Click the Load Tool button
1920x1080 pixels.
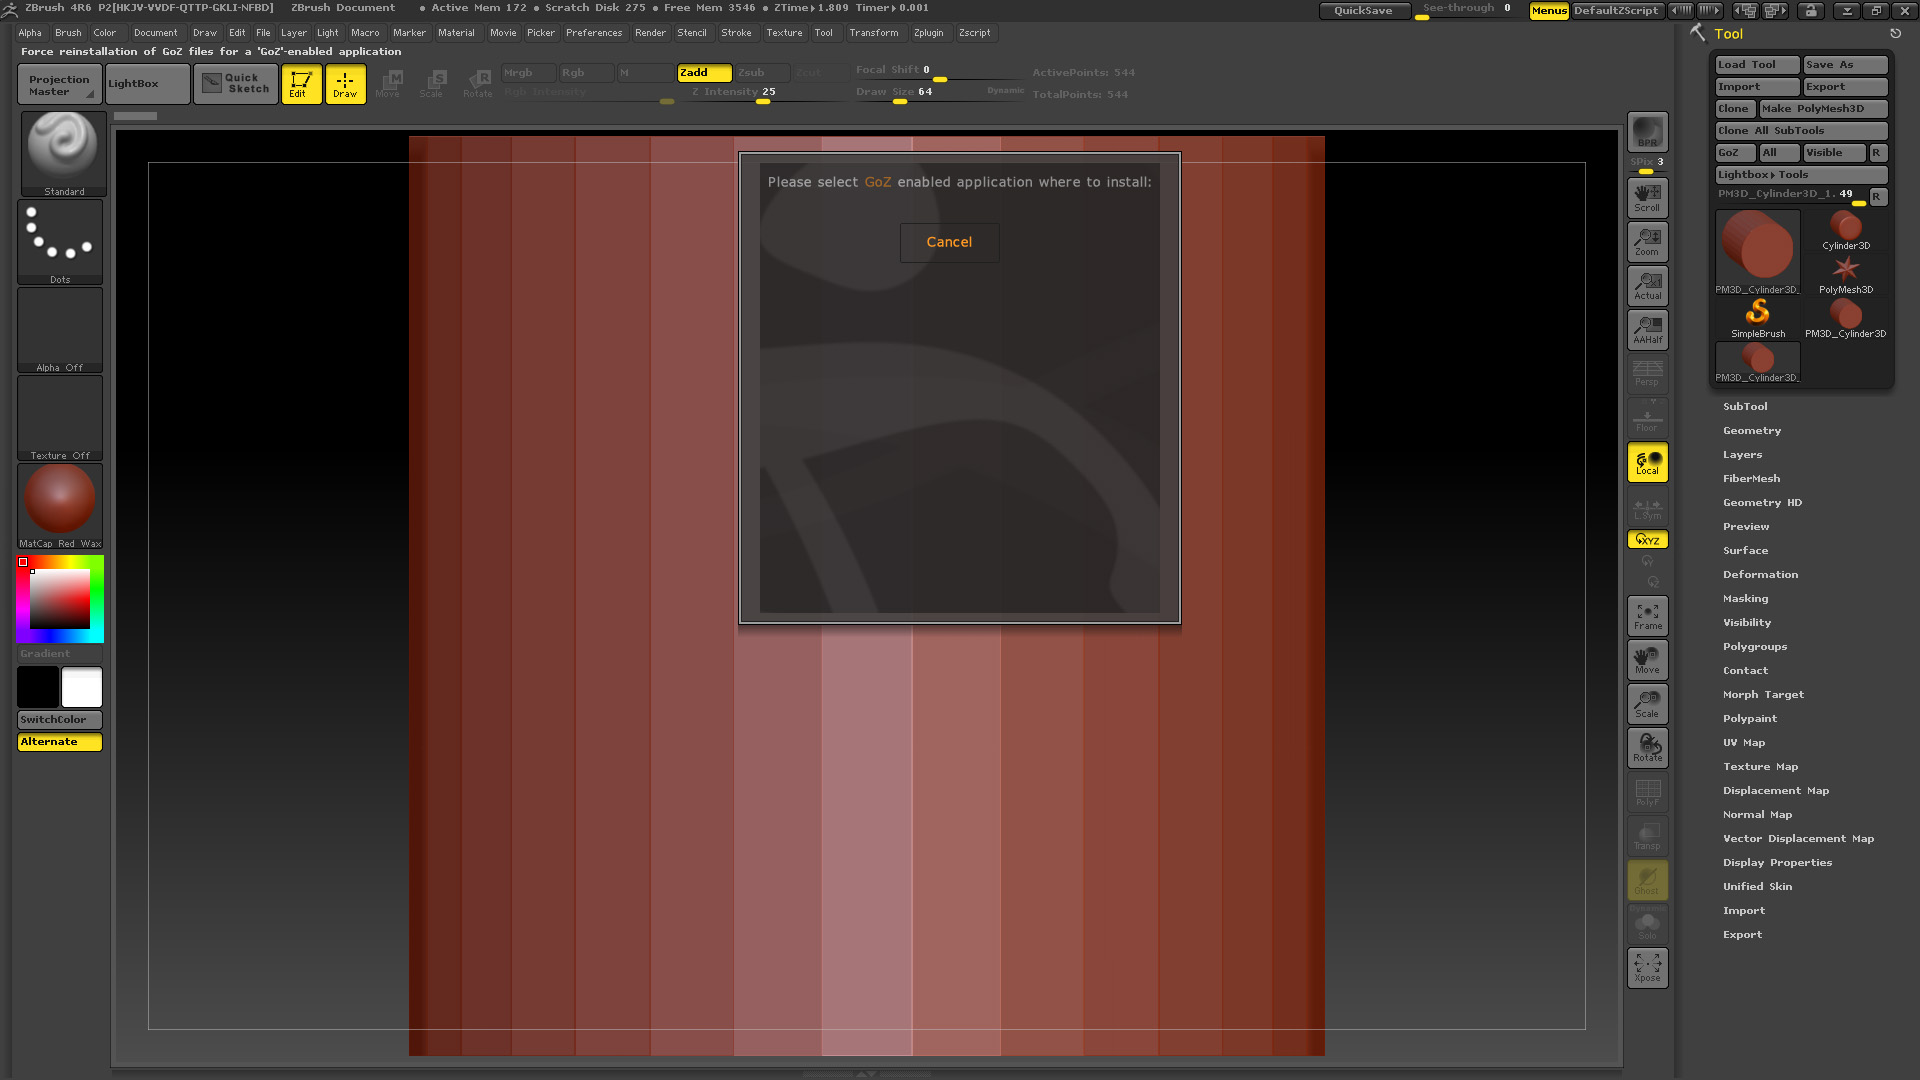point(1756,65)
